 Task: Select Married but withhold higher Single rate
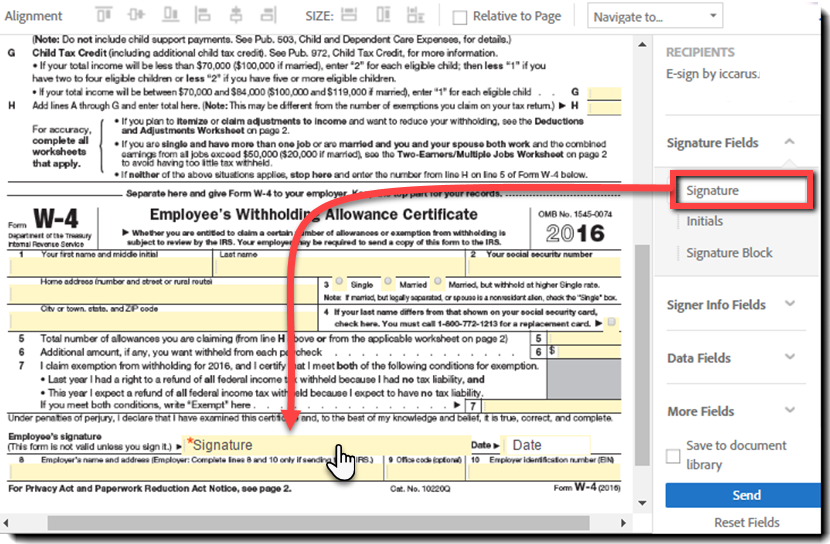pos(438,281)
